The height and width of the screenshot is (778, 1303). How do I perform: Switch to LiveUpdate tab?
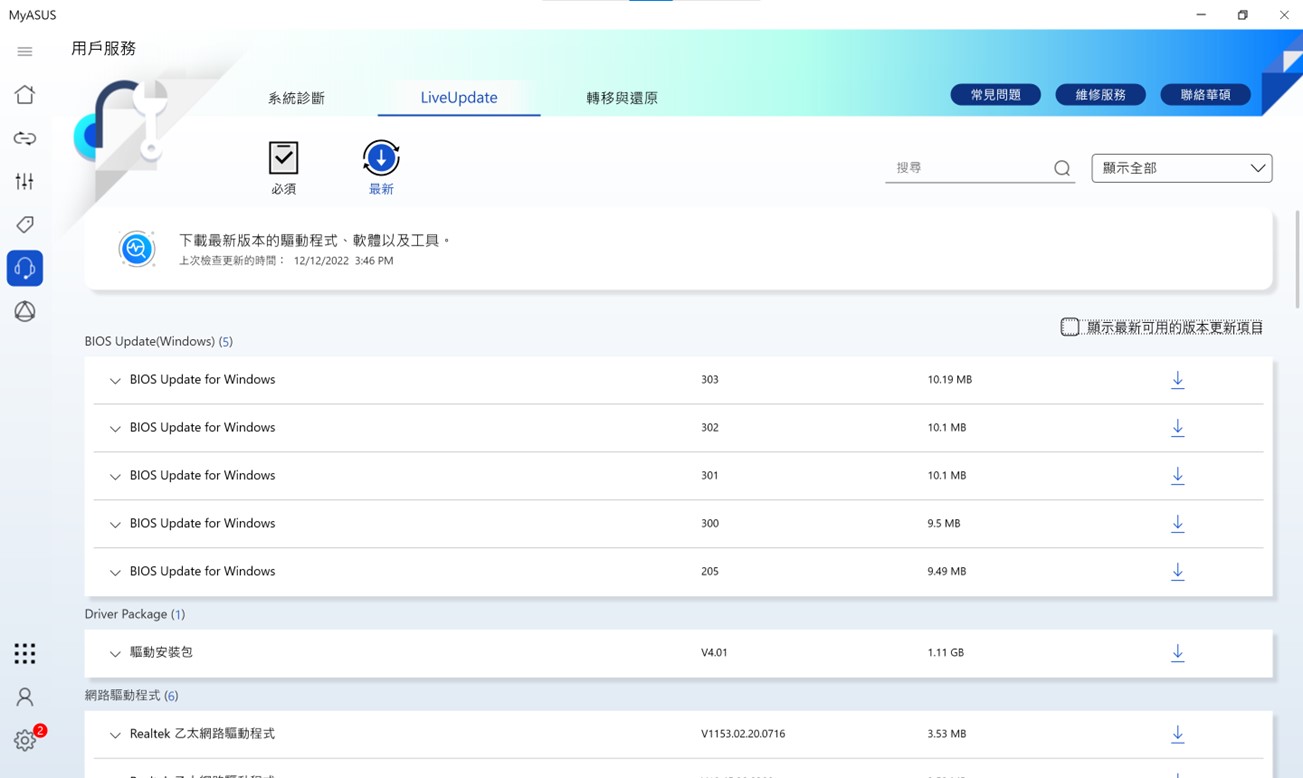coord(459,98)
